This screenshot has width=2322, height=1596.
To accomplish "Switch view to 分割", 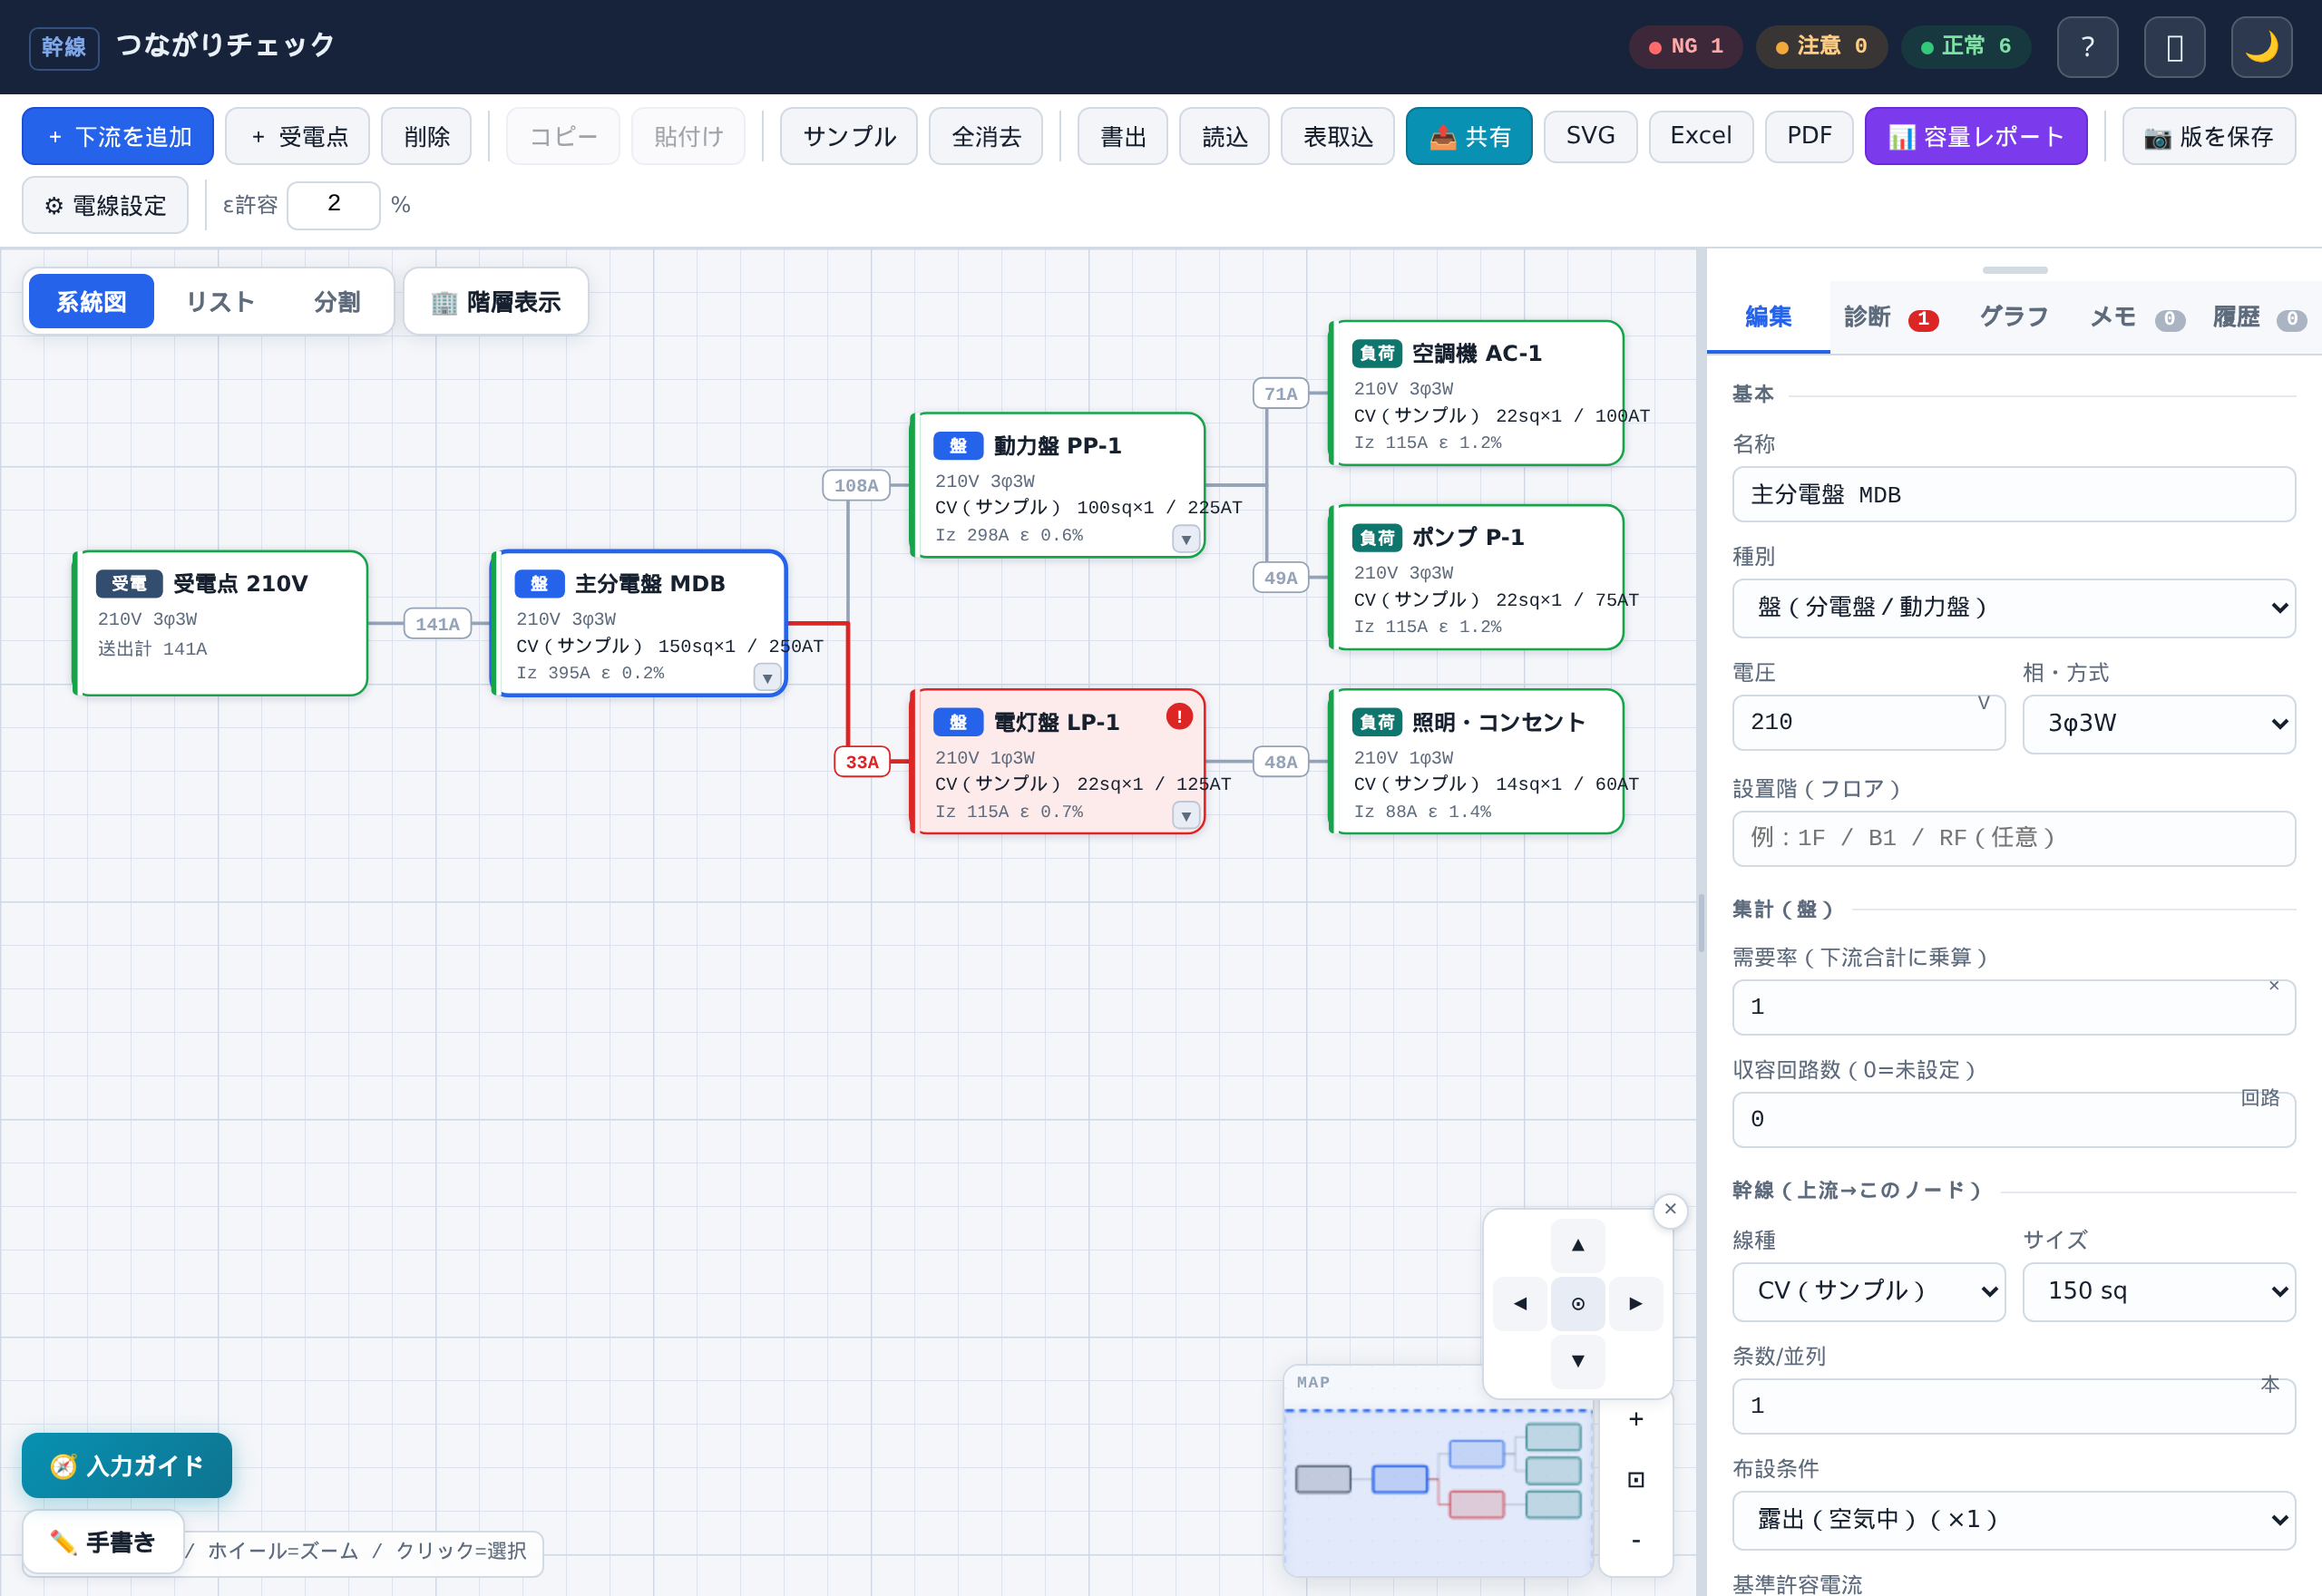I will (337, 301).
